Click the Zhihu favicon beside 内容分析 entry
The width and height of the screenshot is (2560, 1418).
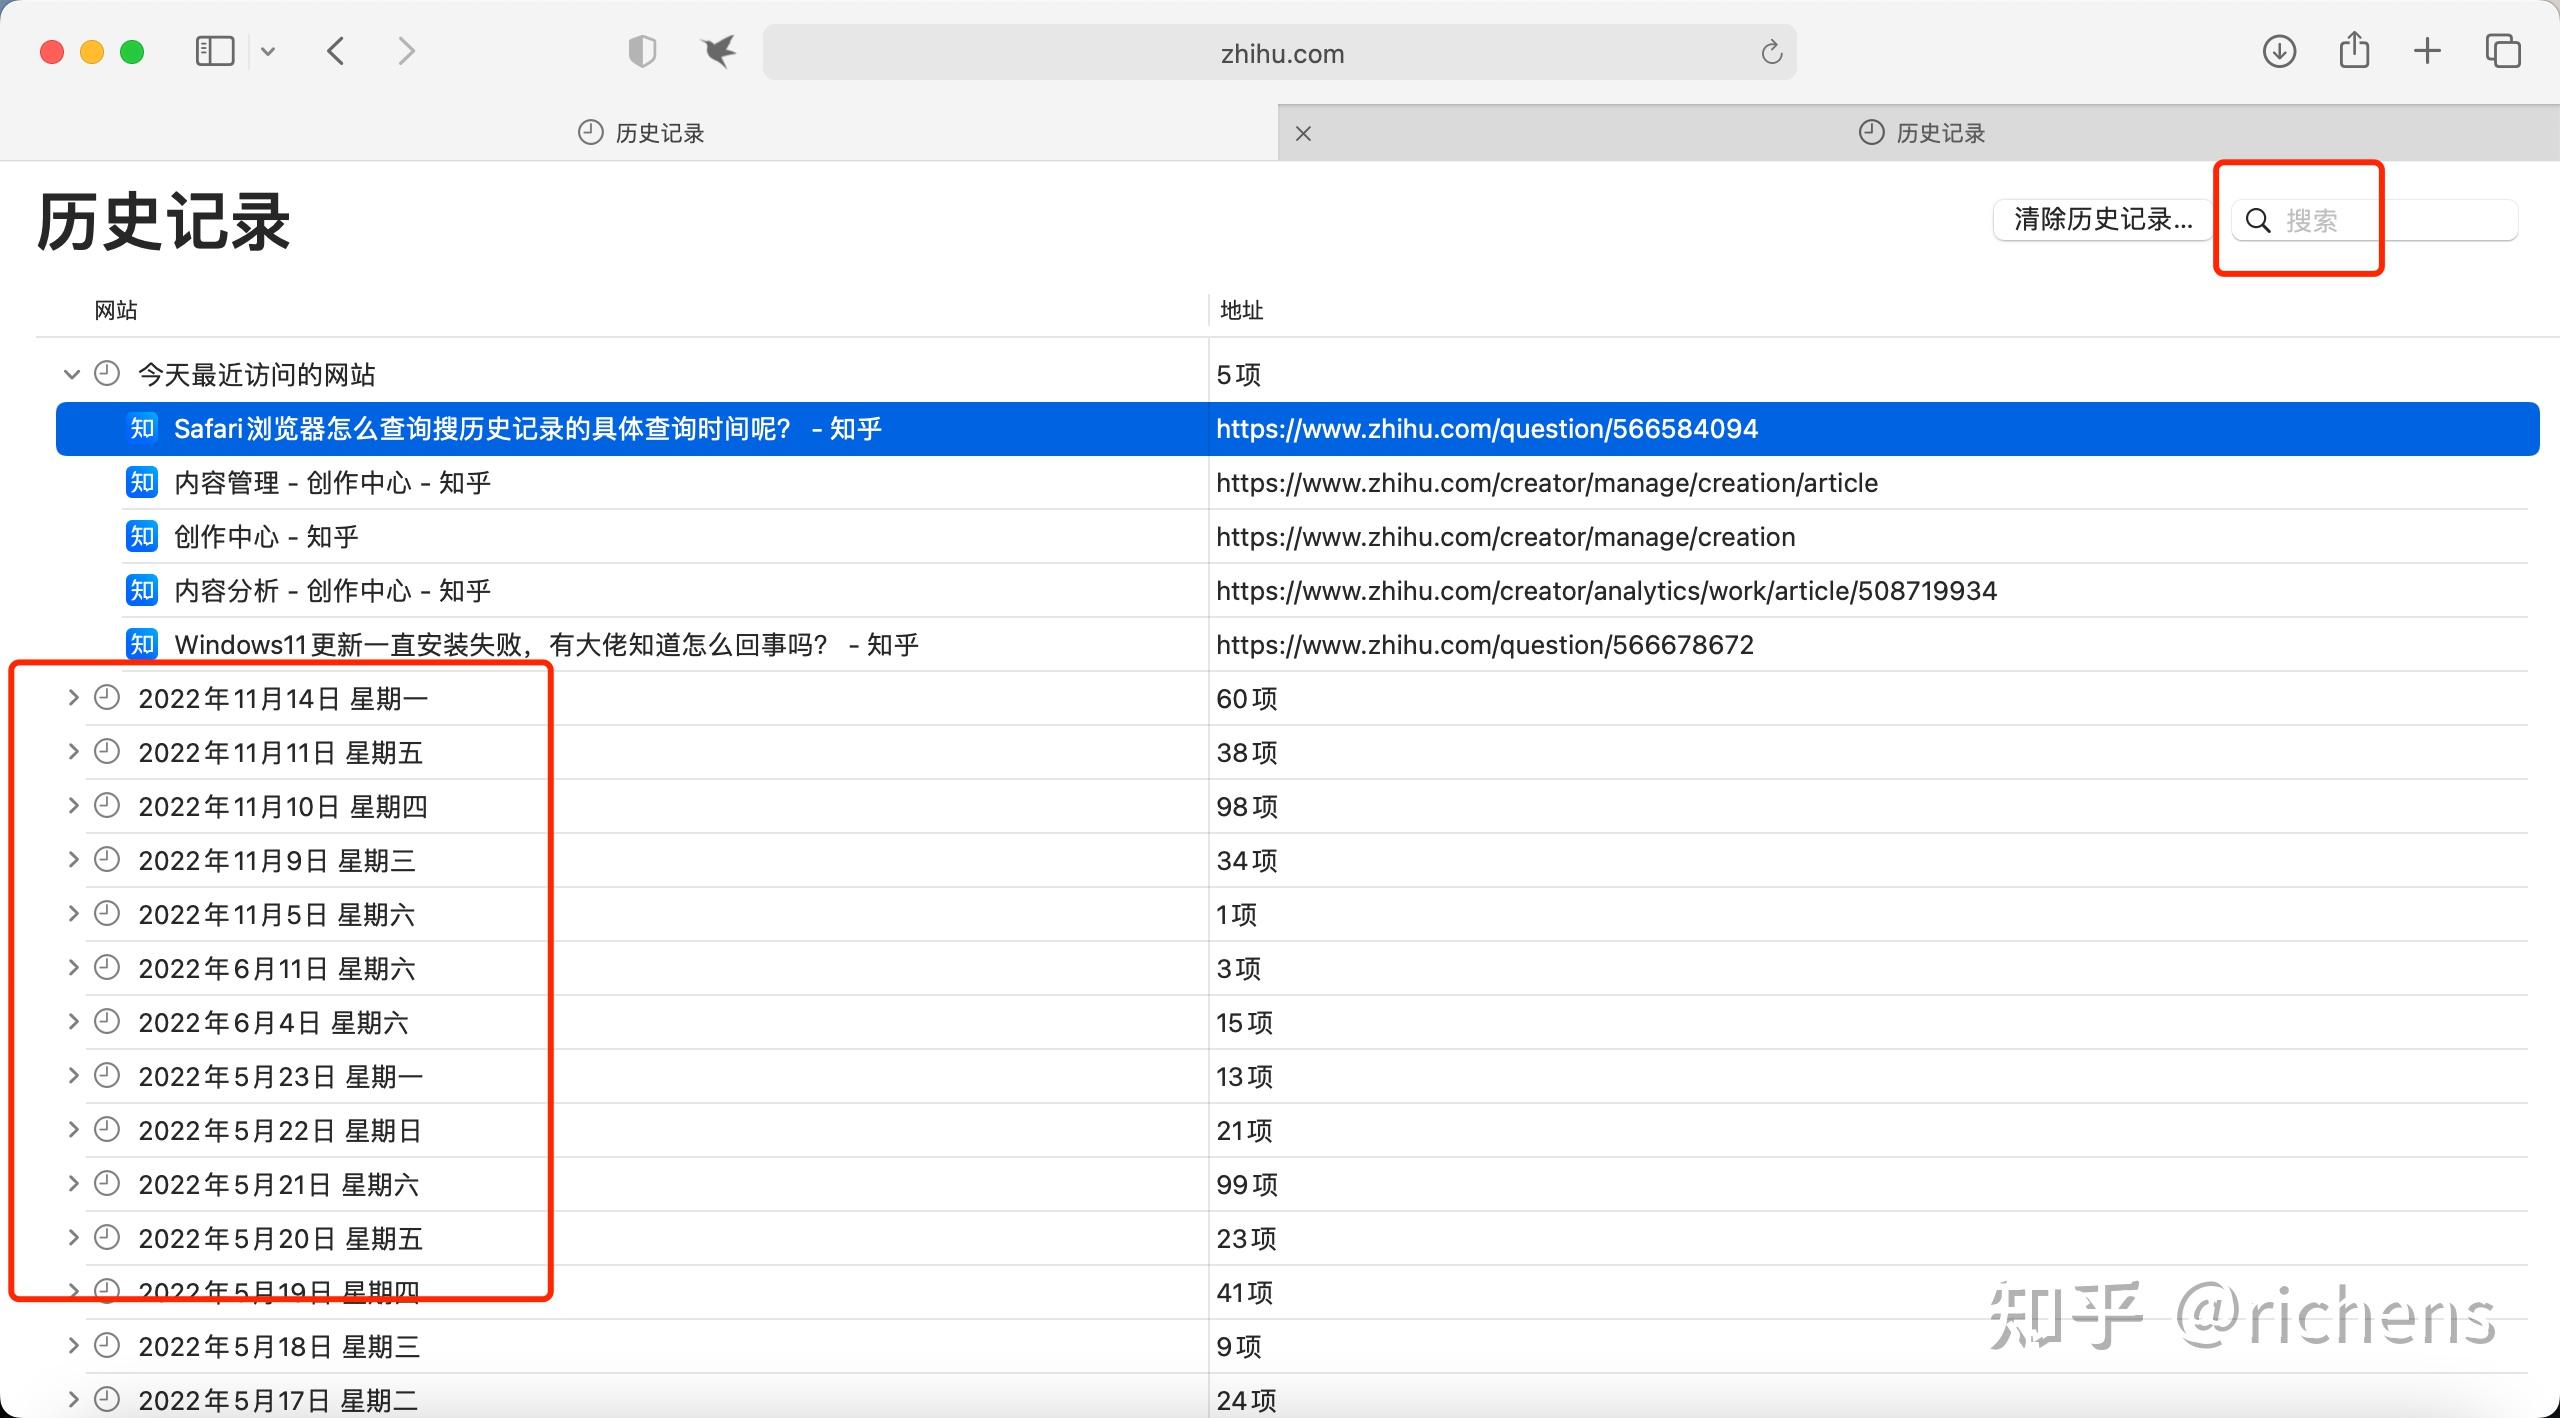click(x=142, y=591)
